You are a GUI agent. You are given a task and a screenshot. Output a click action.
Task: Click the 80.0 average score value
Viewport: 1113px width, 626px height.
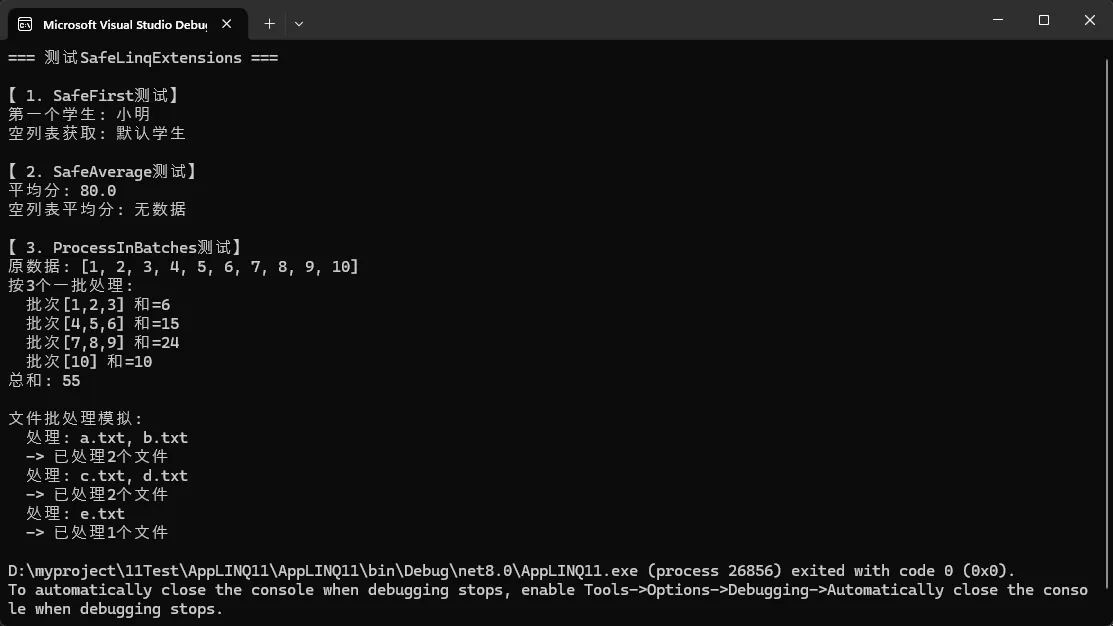[x=98, y=191]
